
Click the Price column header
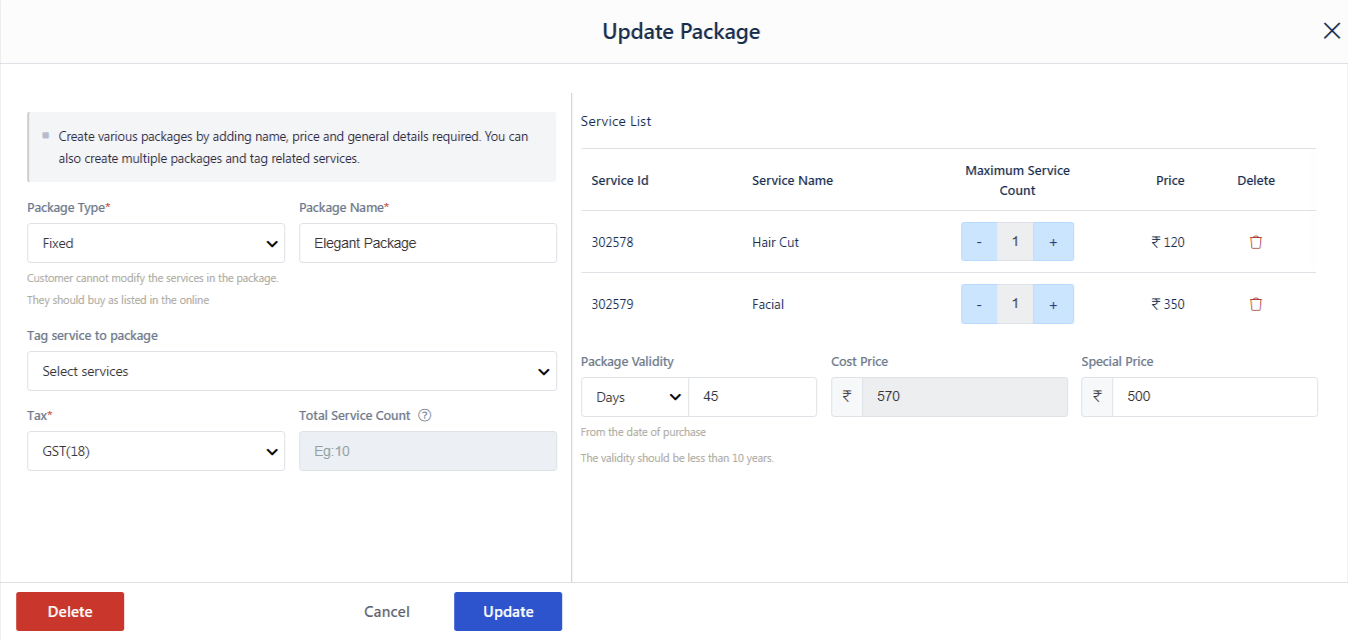pyautogui.click(x=1170, y=181)
